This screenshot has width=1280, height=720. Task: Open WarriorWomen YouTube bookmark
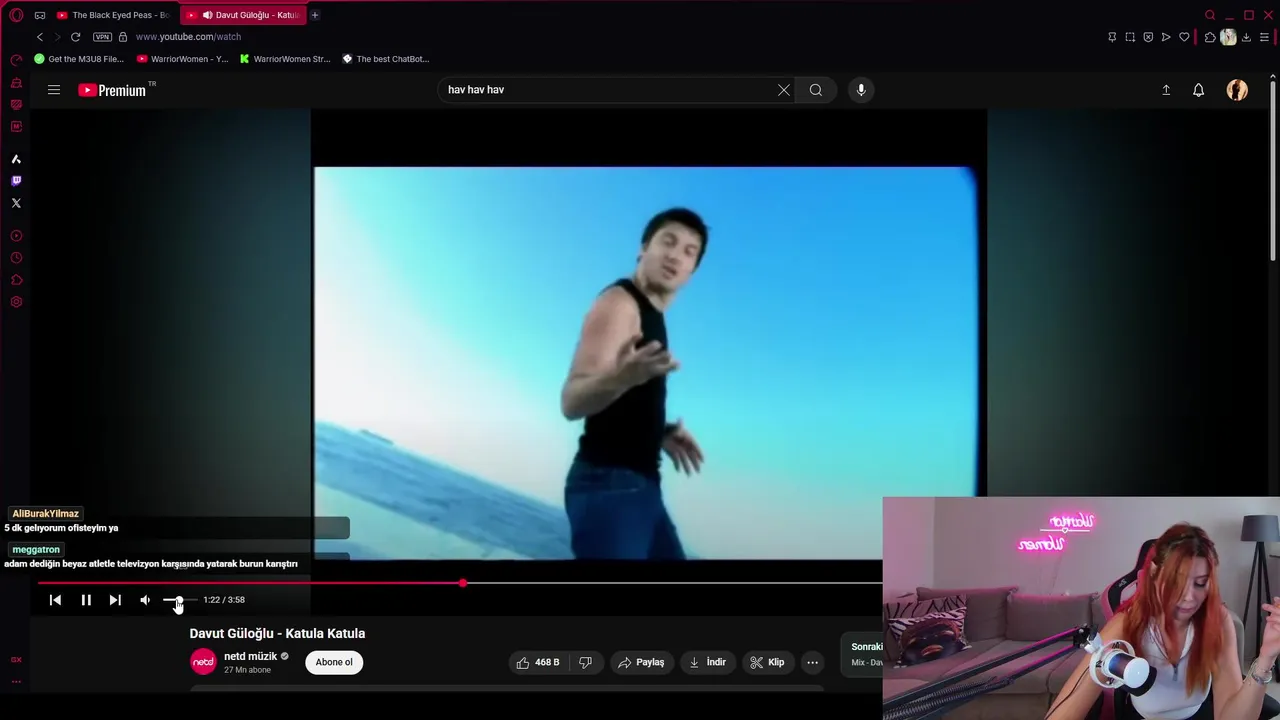[182, 59]
